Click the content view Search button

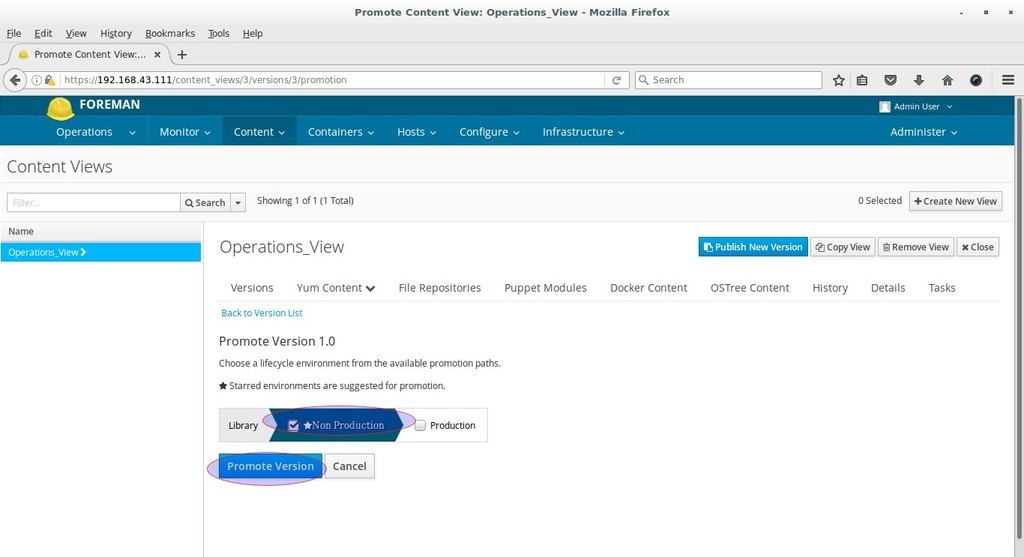point(205,202)
